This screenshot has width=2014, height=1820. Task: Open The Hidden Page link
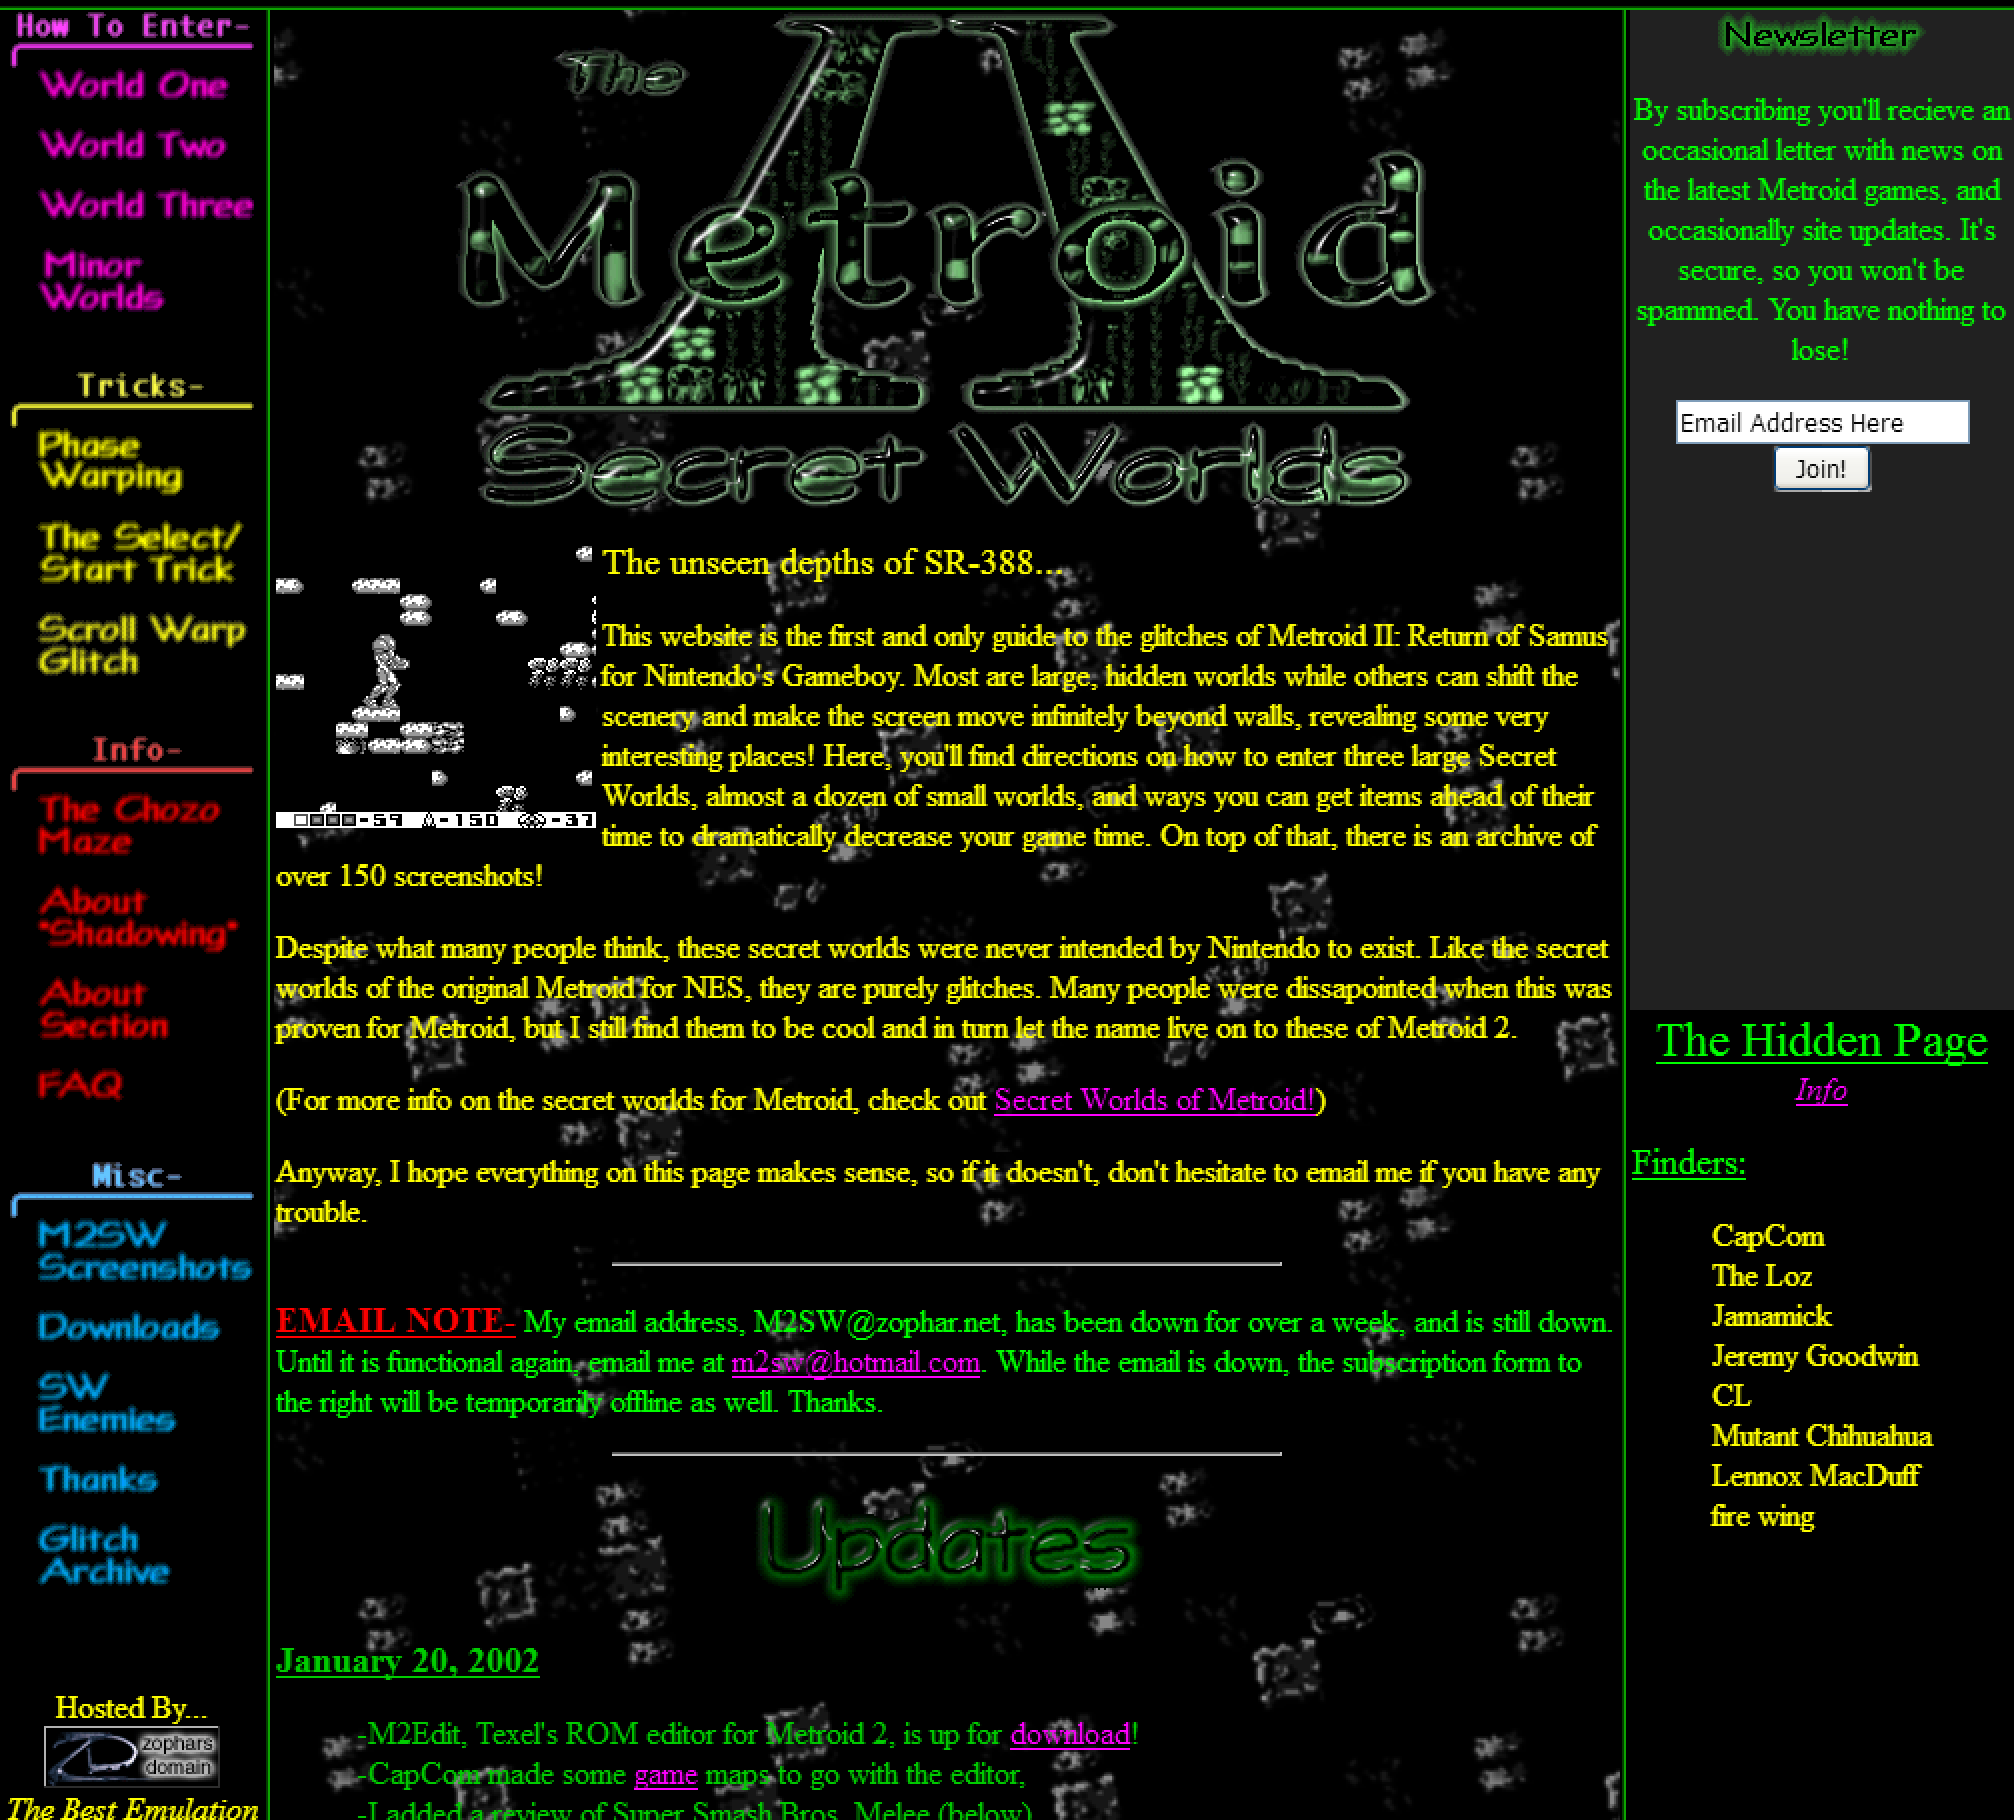click(1821, 1040)
